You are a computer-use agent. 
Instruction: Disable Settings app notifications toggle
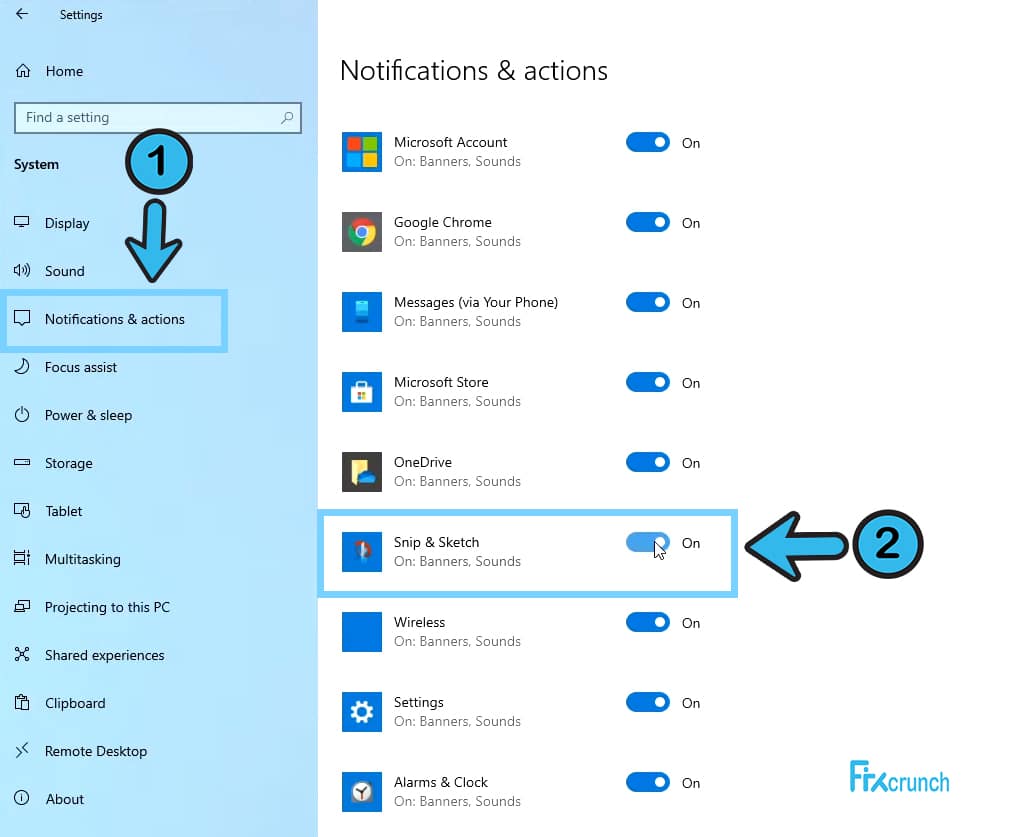(x=647, y=702)
